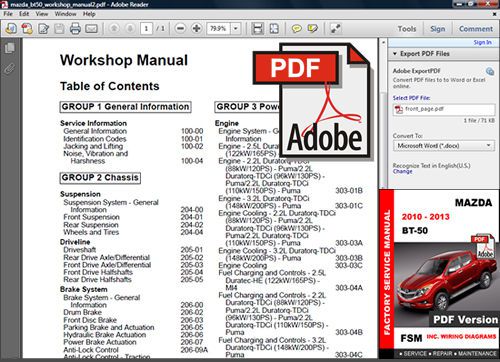Open the Edit menu
500x362 pixels.
coord(24,14)
